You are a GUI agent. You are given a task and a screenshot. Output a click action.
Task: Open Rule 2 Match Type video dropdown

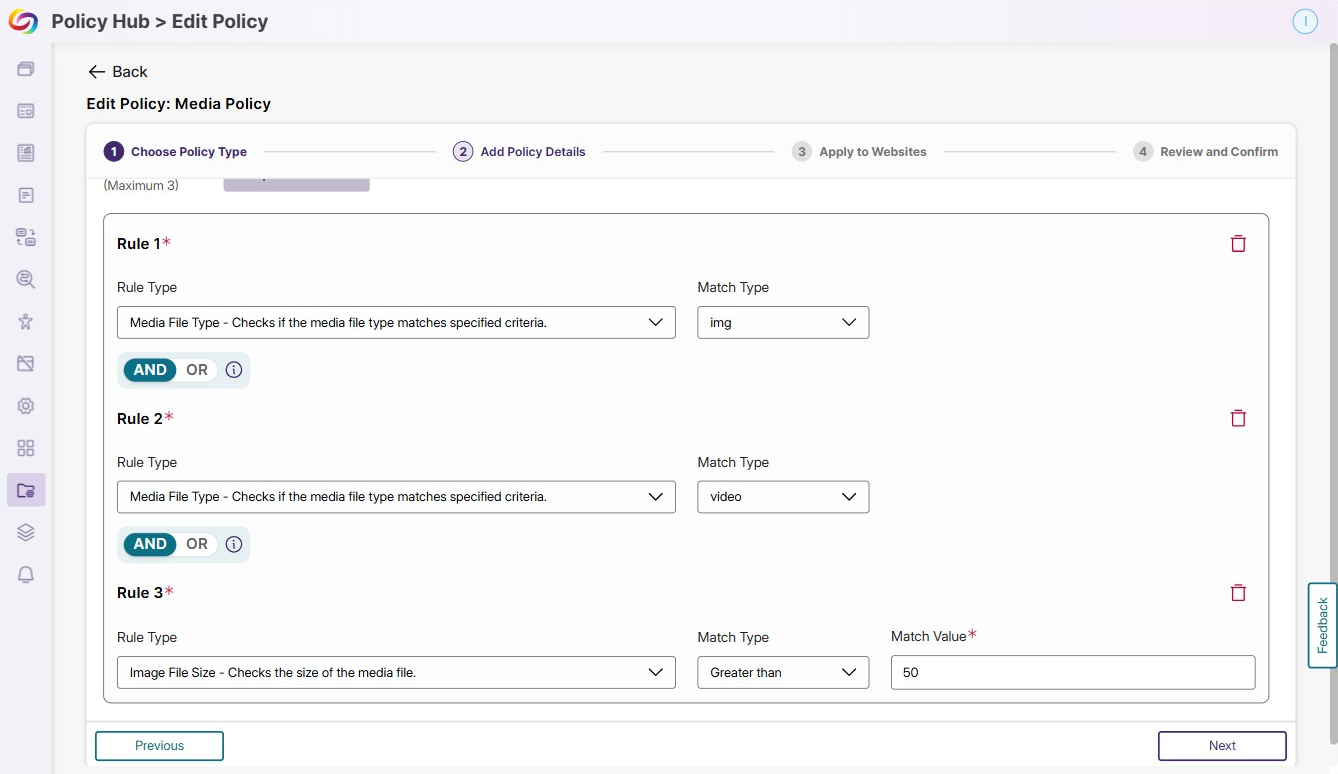pos(783,497)
